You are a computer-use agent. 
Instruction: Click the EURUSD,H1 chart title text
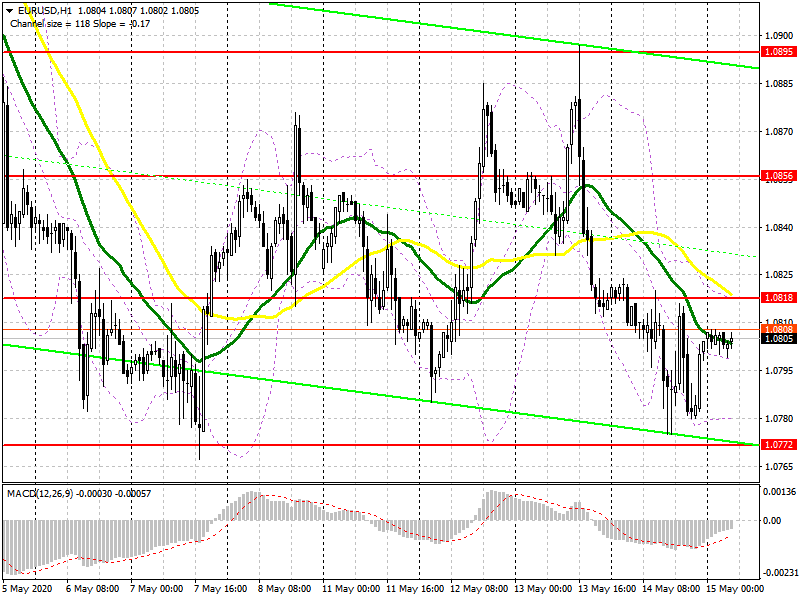(45, 11)
